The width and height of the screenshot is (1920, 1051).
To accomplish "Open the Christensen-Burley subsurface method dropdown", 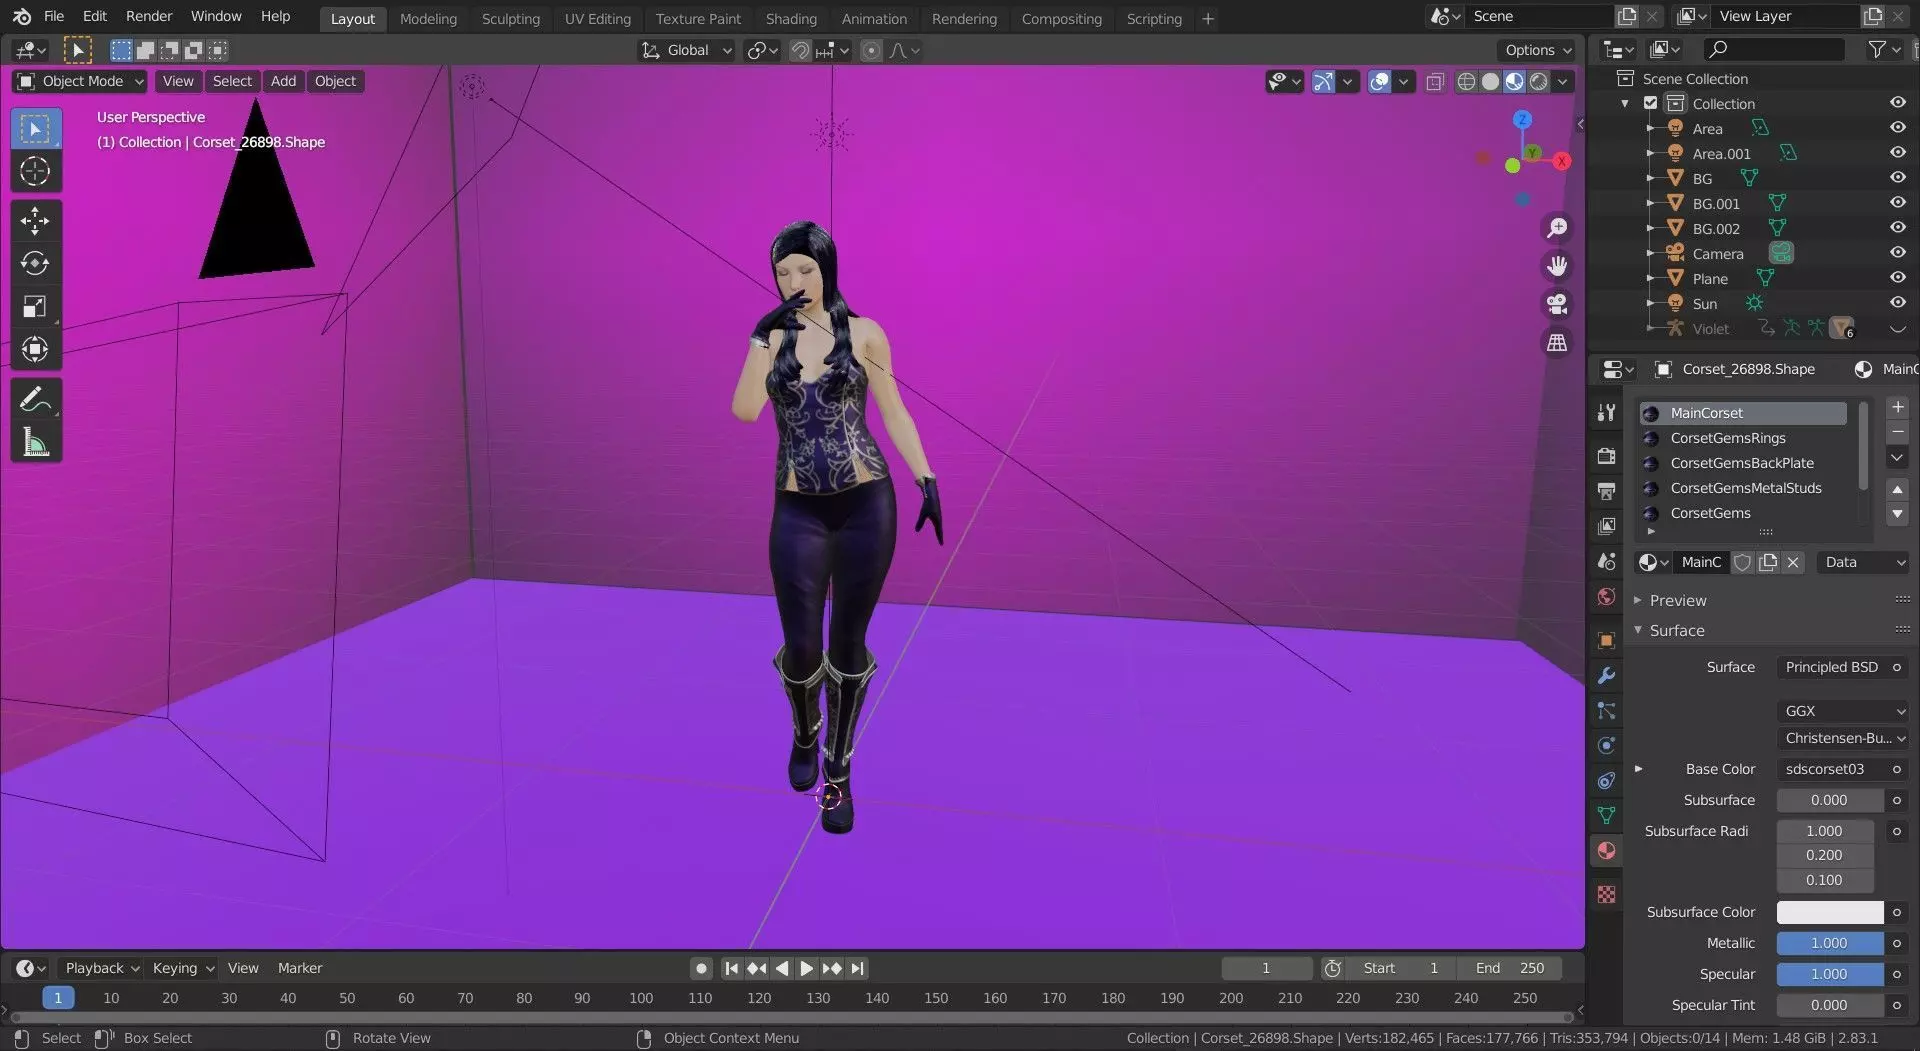I will point(1843,738).
